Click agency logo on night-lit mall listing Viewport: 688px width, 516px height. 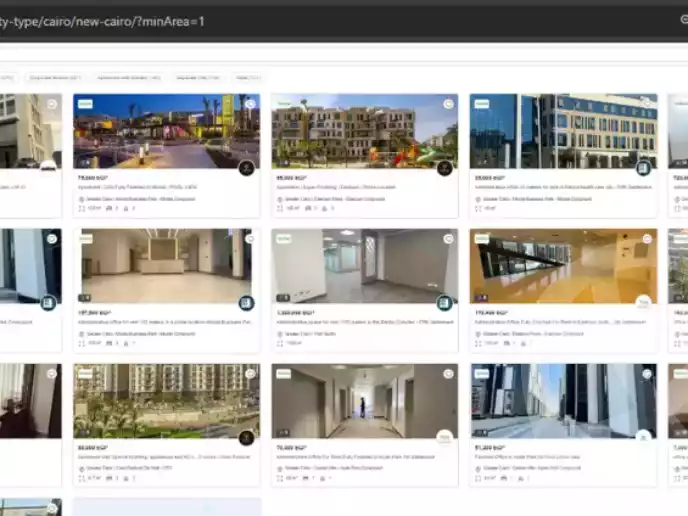(246, 168)
